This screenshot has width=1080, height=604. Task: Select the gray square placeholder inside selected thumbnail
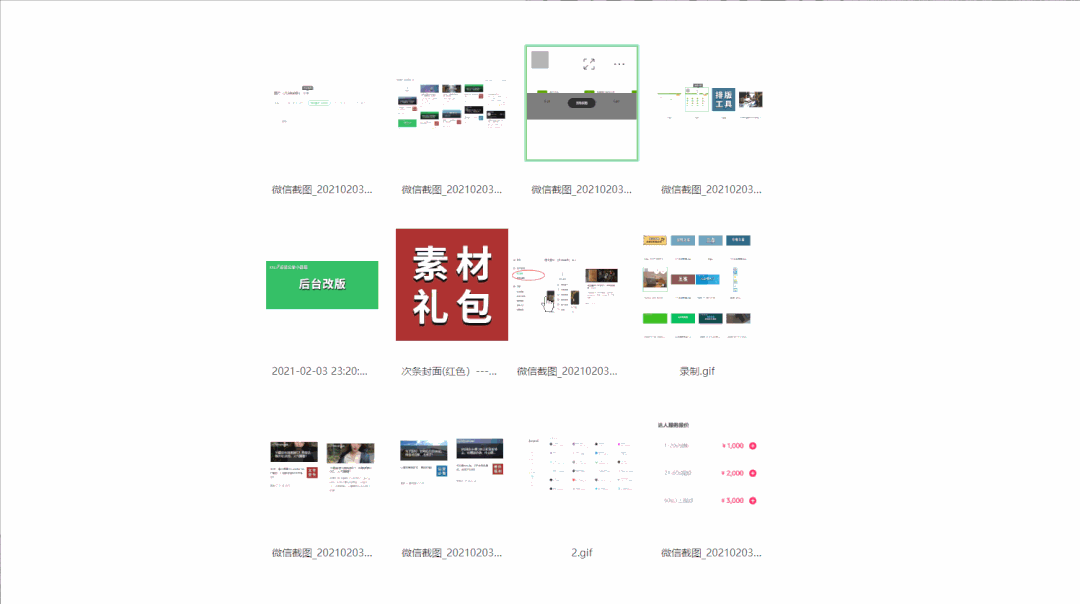coord(540,62)
